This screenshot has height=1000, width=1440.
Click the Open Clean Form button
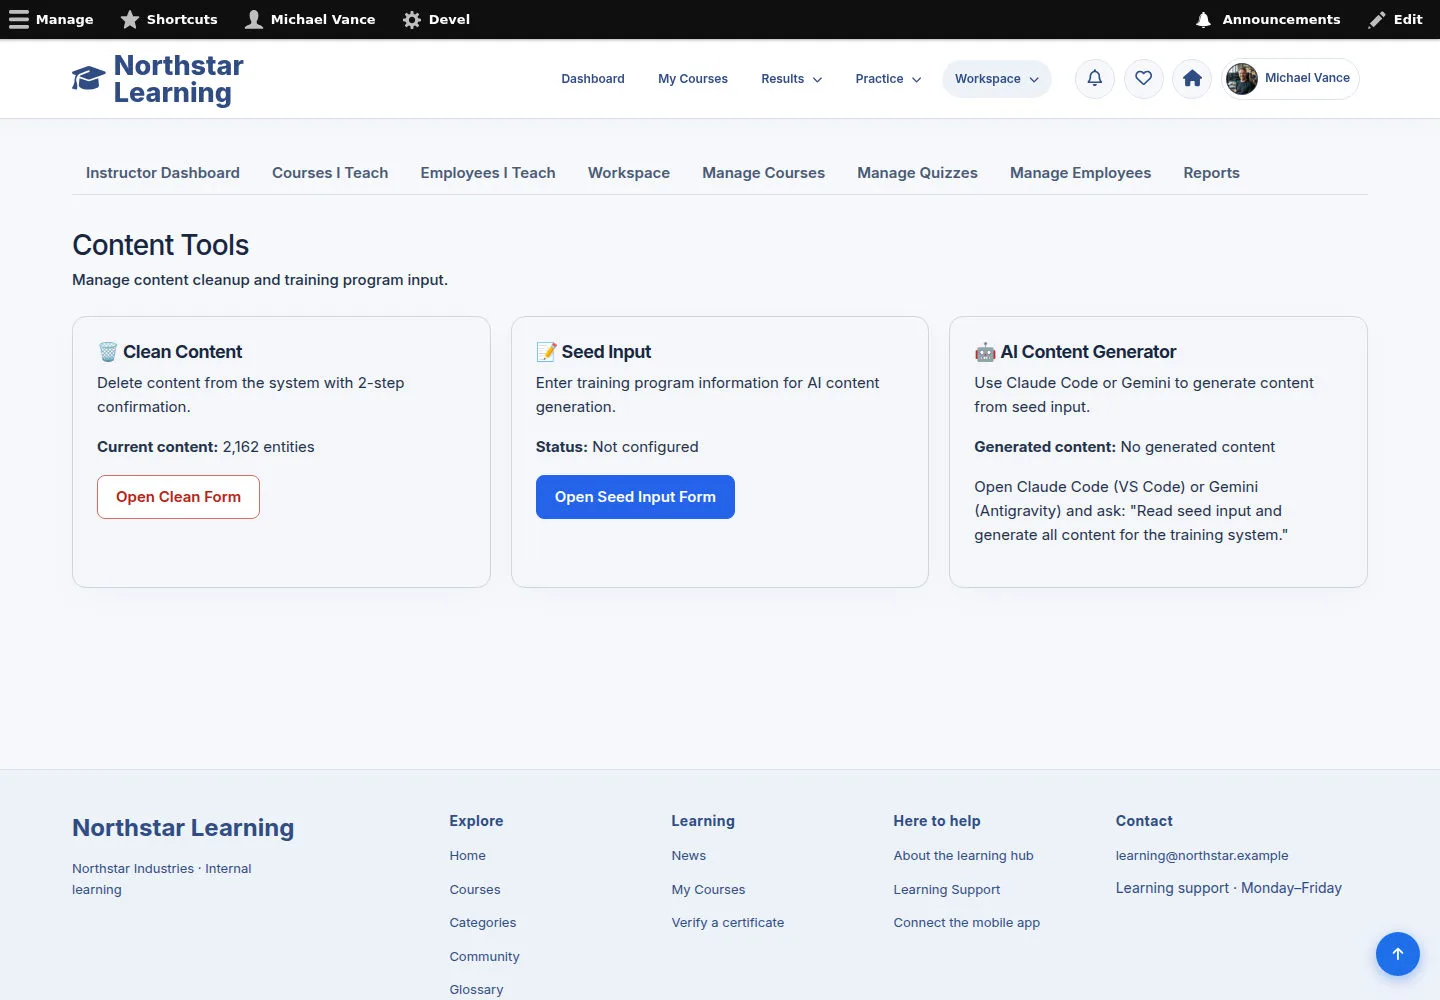point(178,497)
